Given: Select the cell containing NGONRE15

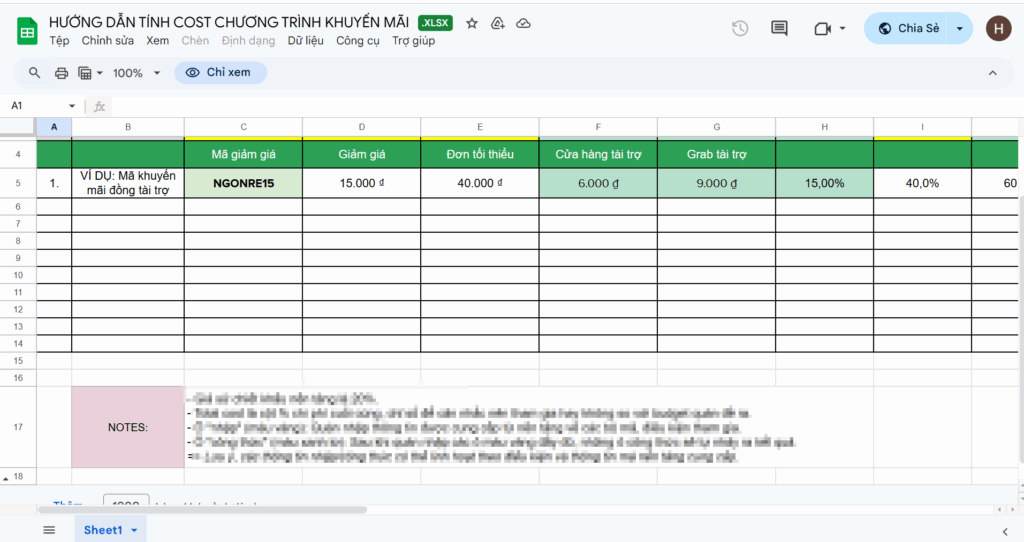Looking at the screenshot, I should (243, 183).
